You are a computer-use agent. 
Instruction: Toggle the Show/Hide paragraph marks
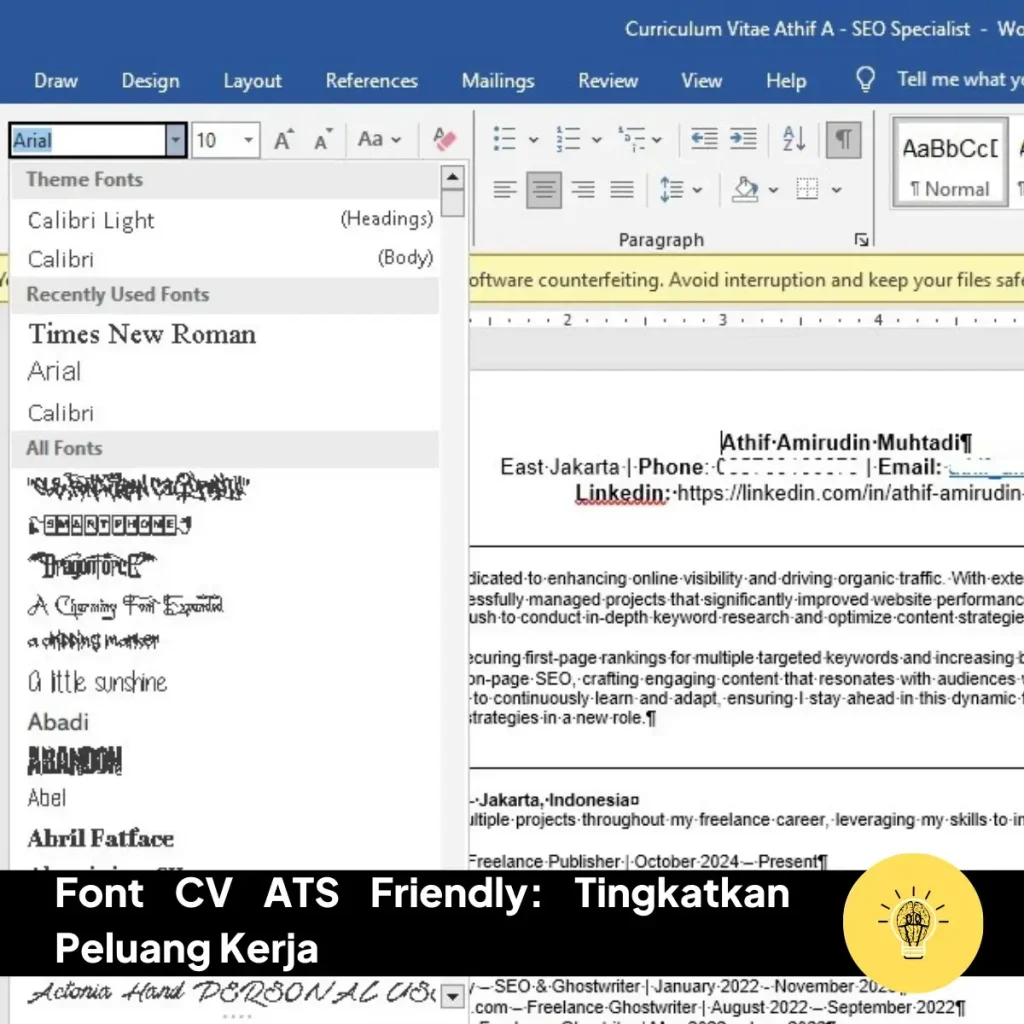(845, 139)
